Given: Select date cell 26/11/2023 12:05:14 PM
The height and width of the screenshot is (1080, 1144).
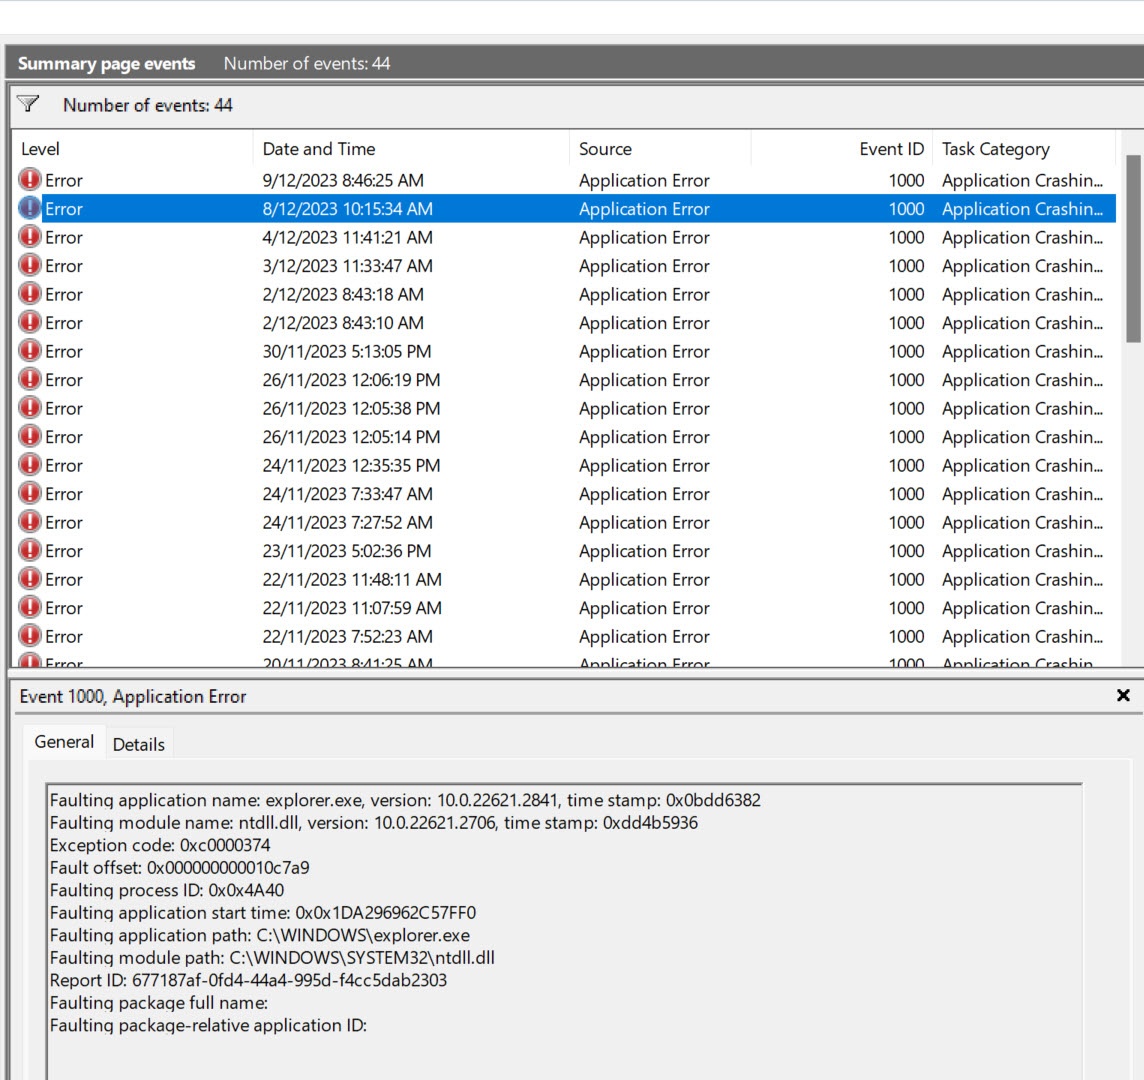Looking at the screenshot, I should [x=351, y=436].
